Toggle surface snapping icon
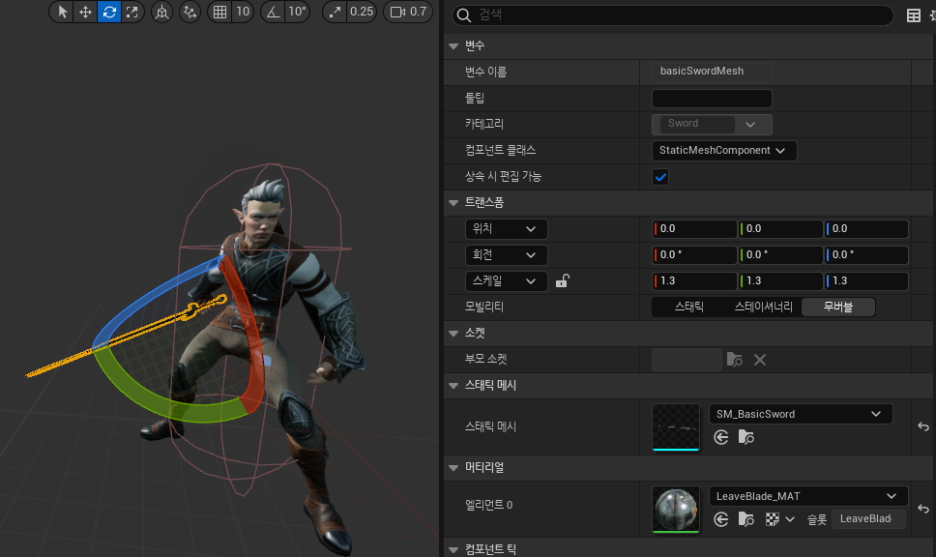Viewport: 936px width, 557px height. point(190,12)
